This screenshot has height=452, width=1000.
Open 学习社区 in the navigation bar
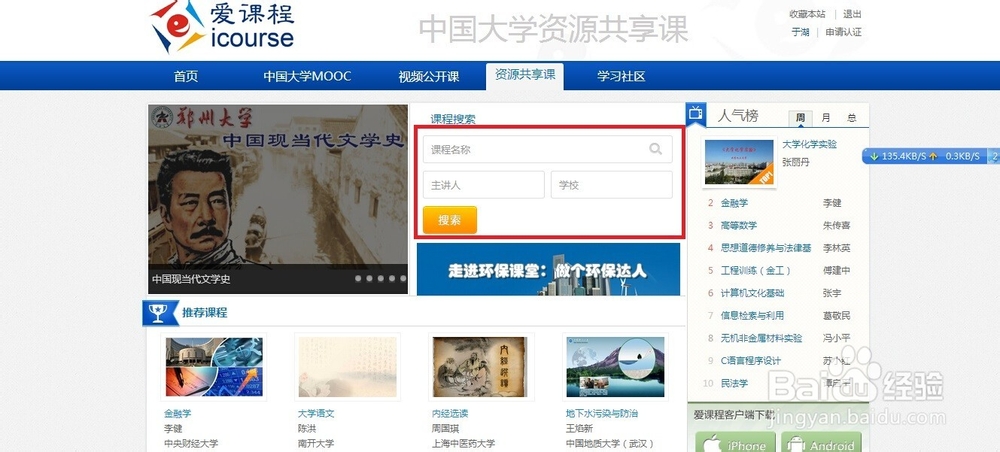pos(621,77)
